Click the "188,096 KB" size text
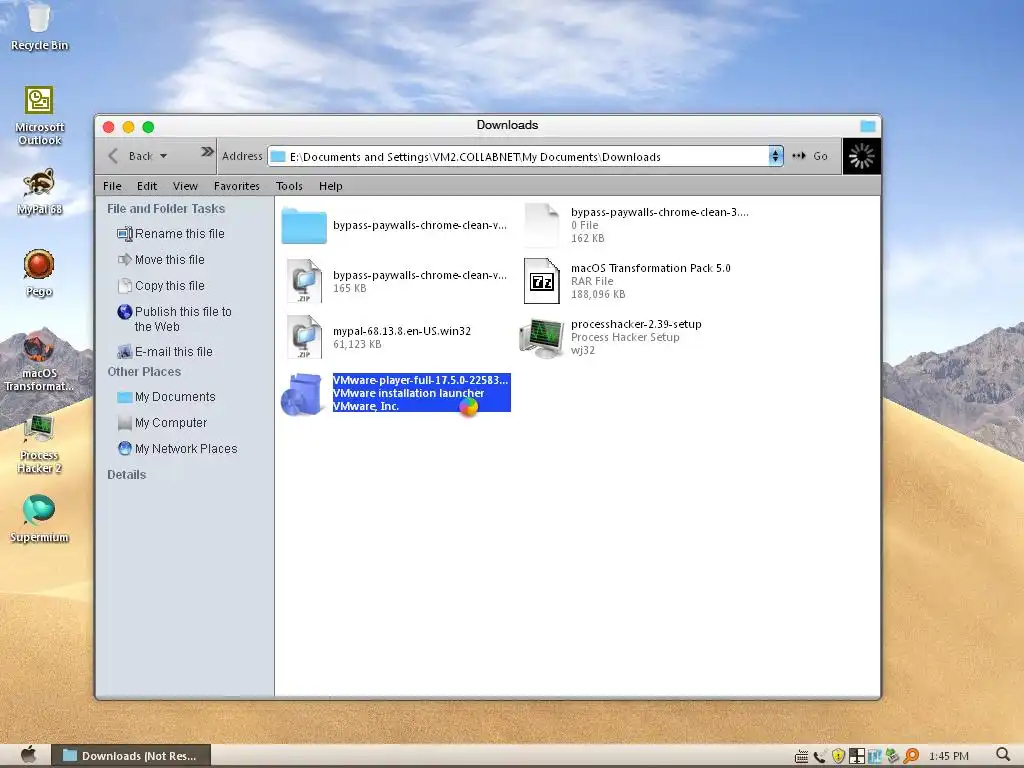 click(598, 295)
